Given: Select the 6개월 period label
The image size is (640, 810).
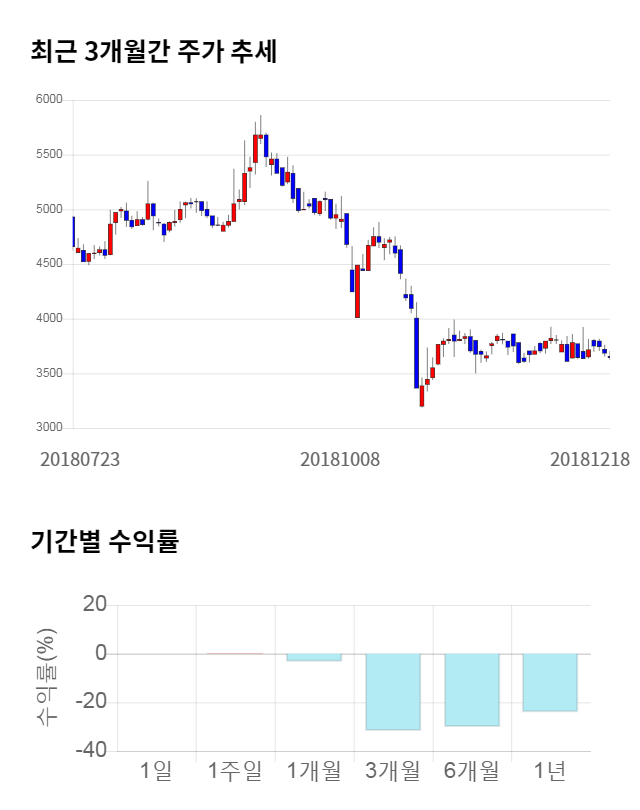Looking at the screenshot, I should click(x=471, y=771).
